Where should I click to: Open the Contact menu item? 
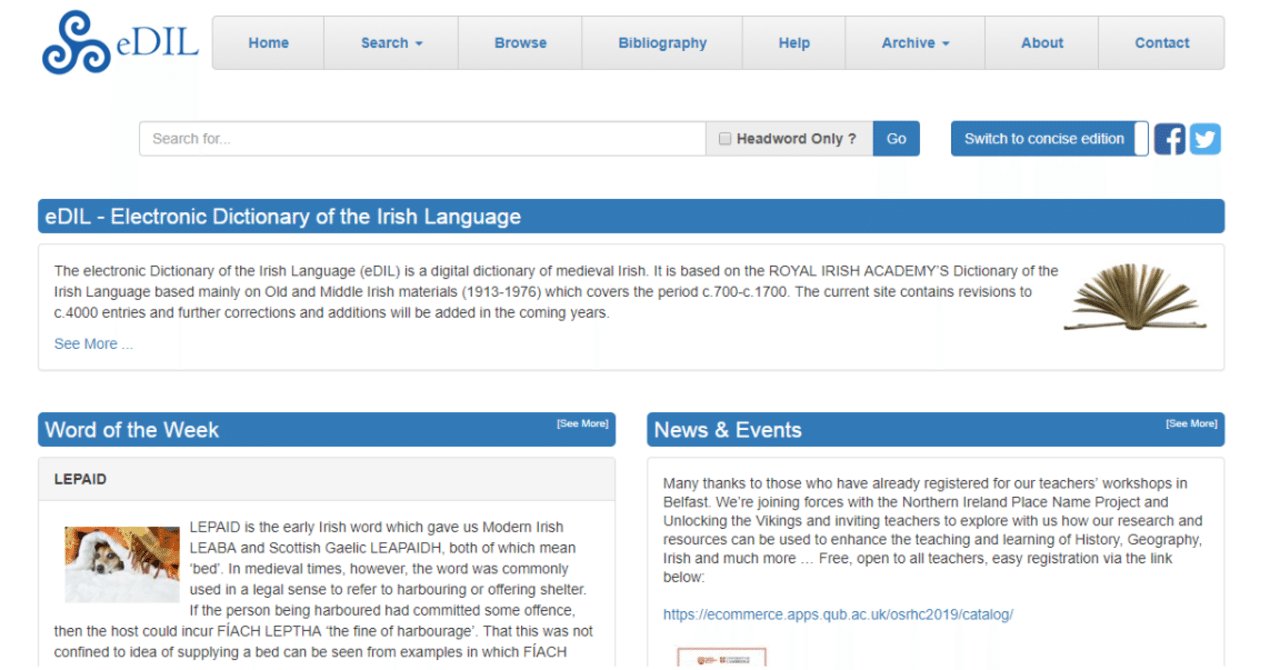click(x=1162, y=43)
